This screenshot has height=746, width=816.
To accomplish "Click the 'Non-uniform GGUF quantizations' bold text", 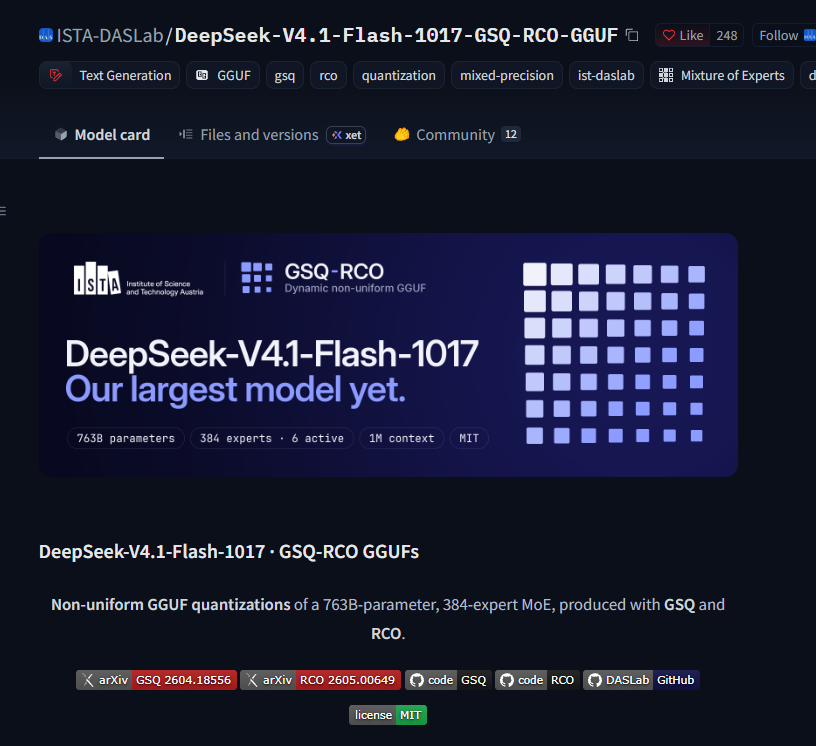I will 171,604.
